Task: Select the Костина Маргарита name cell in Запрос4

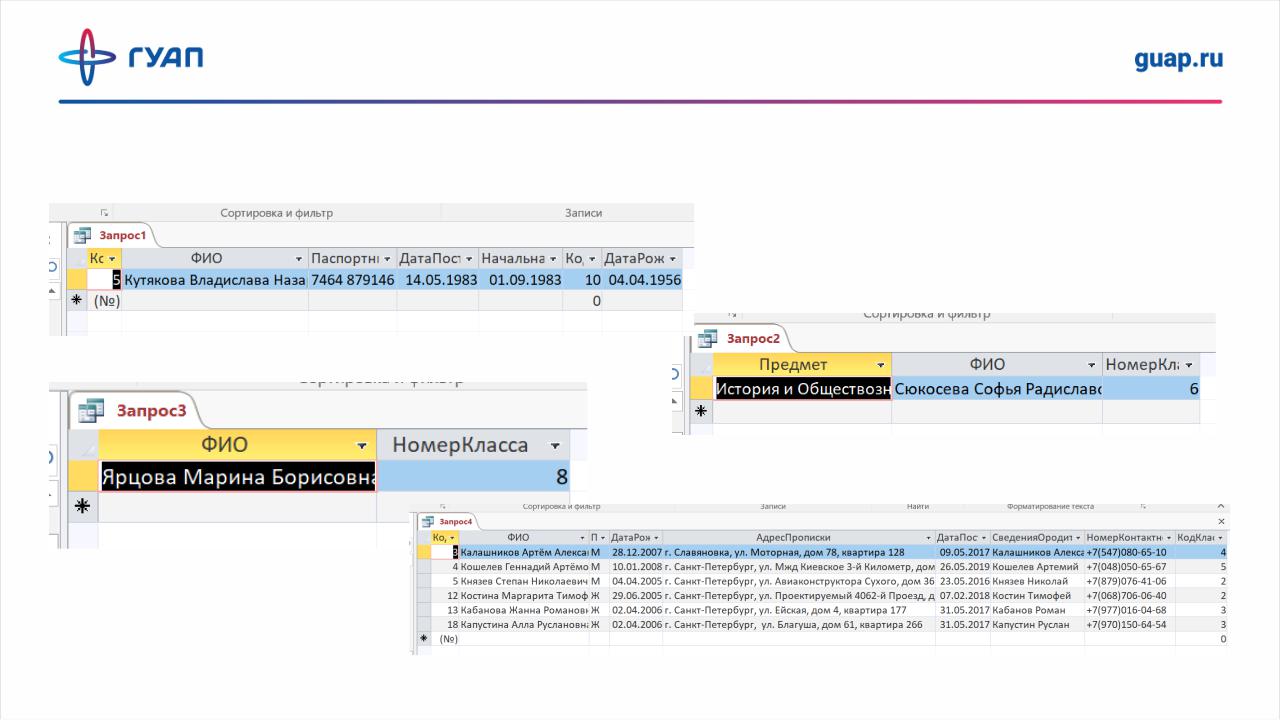Action: click(x=524, y=596)
